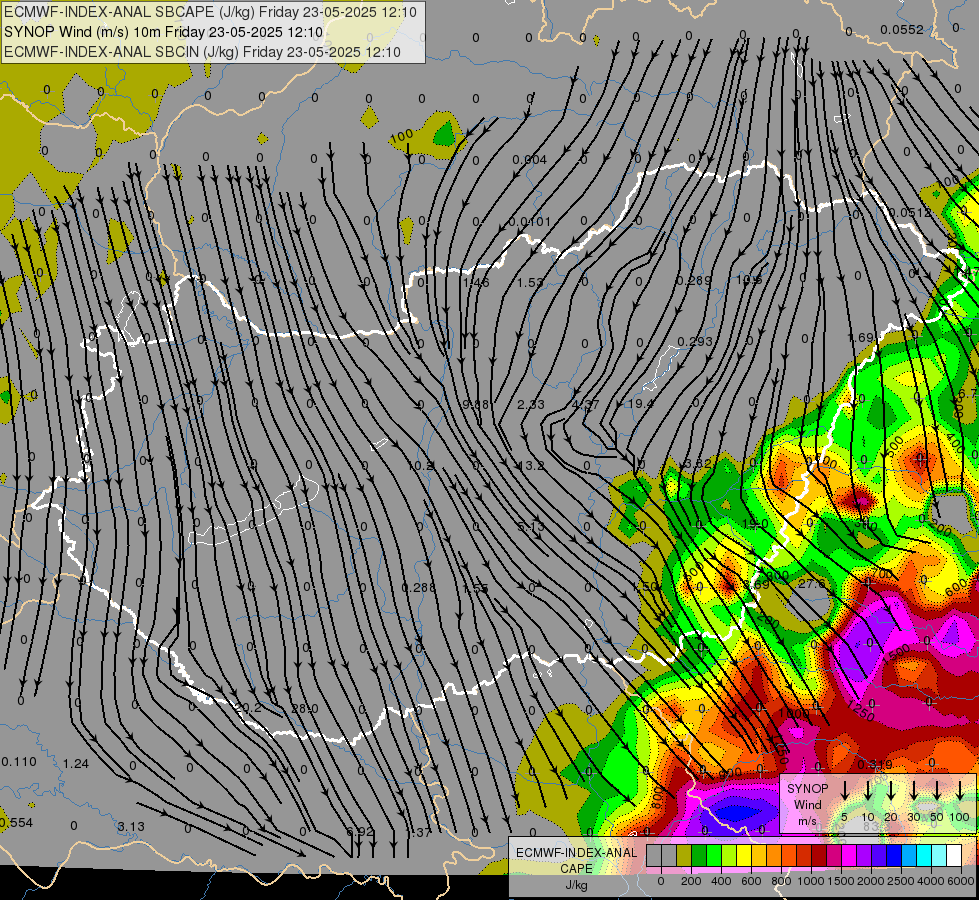Viewport: 979px width, 900px height.
Task: Pick the pure yellow CAPE legend swatch
Action: (x=744, y=856)
